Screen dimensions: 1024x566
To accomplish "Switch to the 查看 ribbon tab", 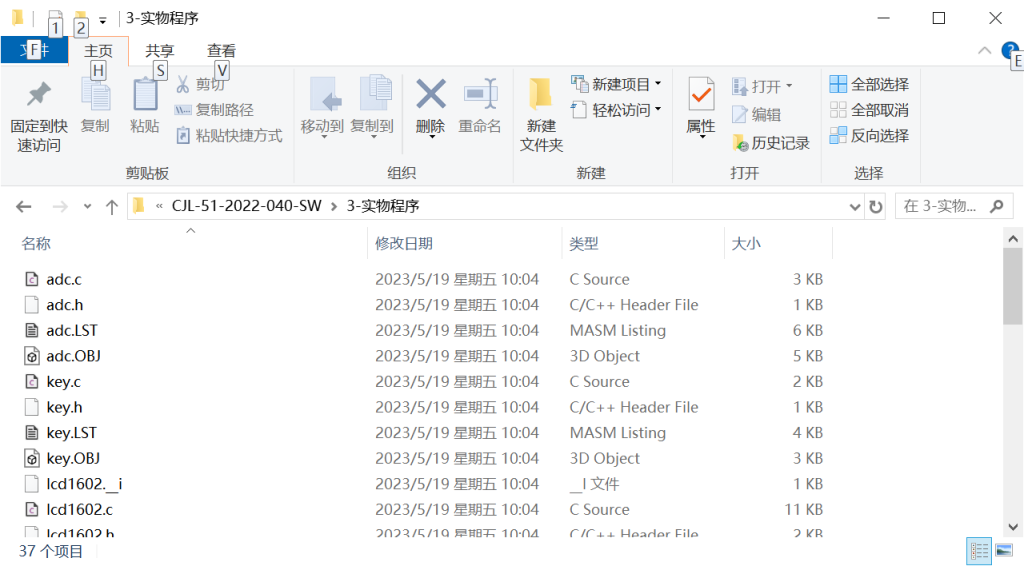I will tap(221, 51).
